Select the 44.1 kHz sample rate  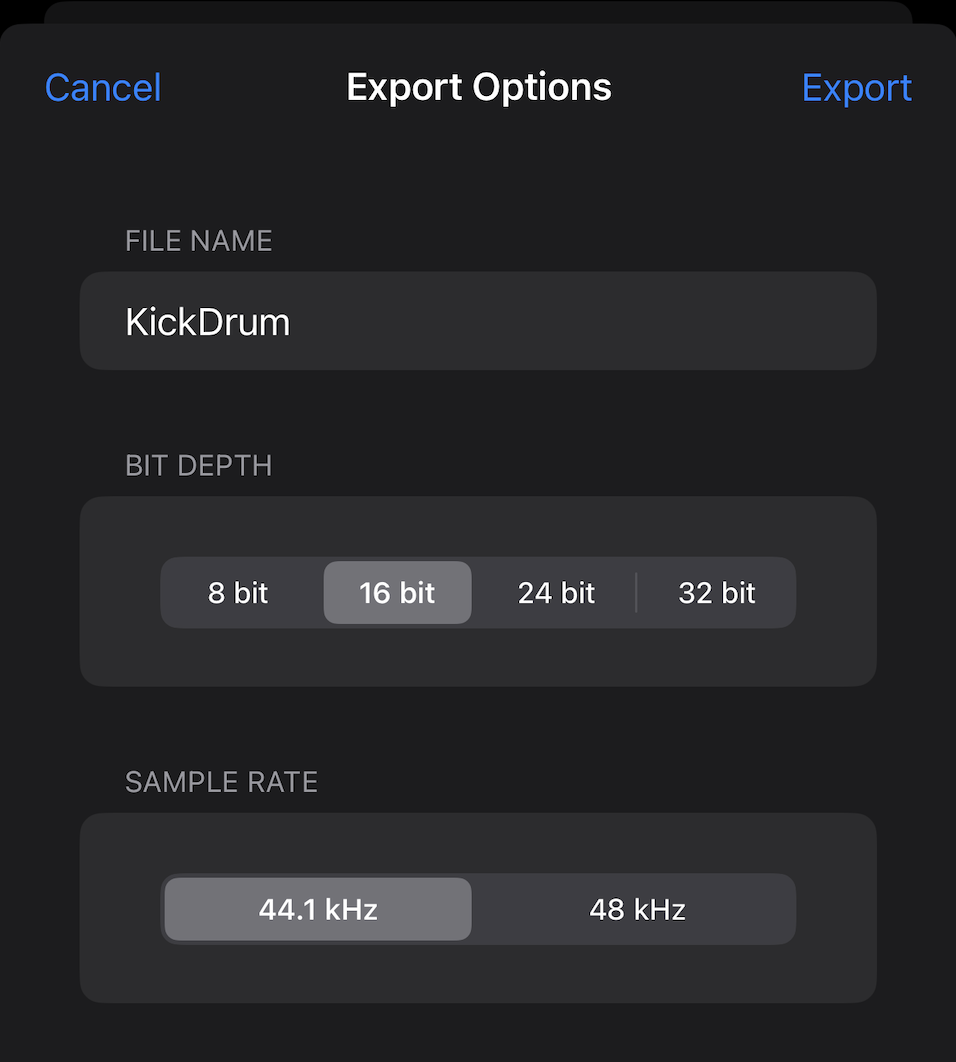318,909
